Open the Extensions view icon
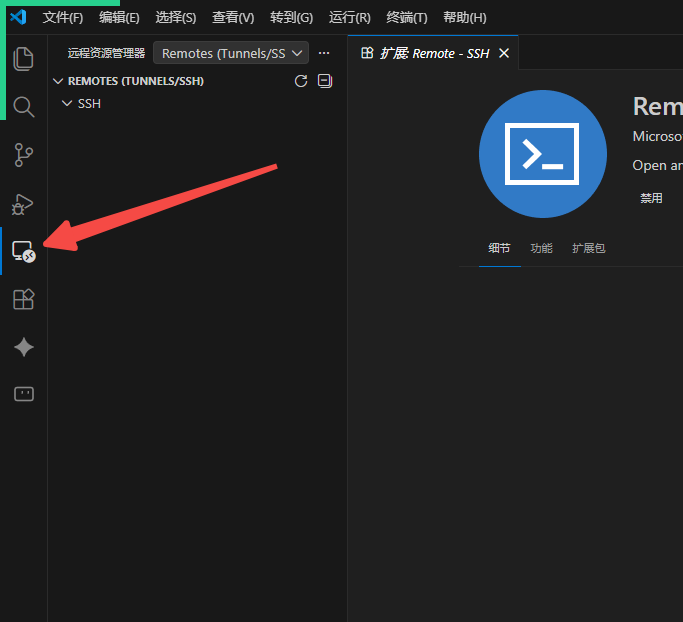 pos(23,299)
